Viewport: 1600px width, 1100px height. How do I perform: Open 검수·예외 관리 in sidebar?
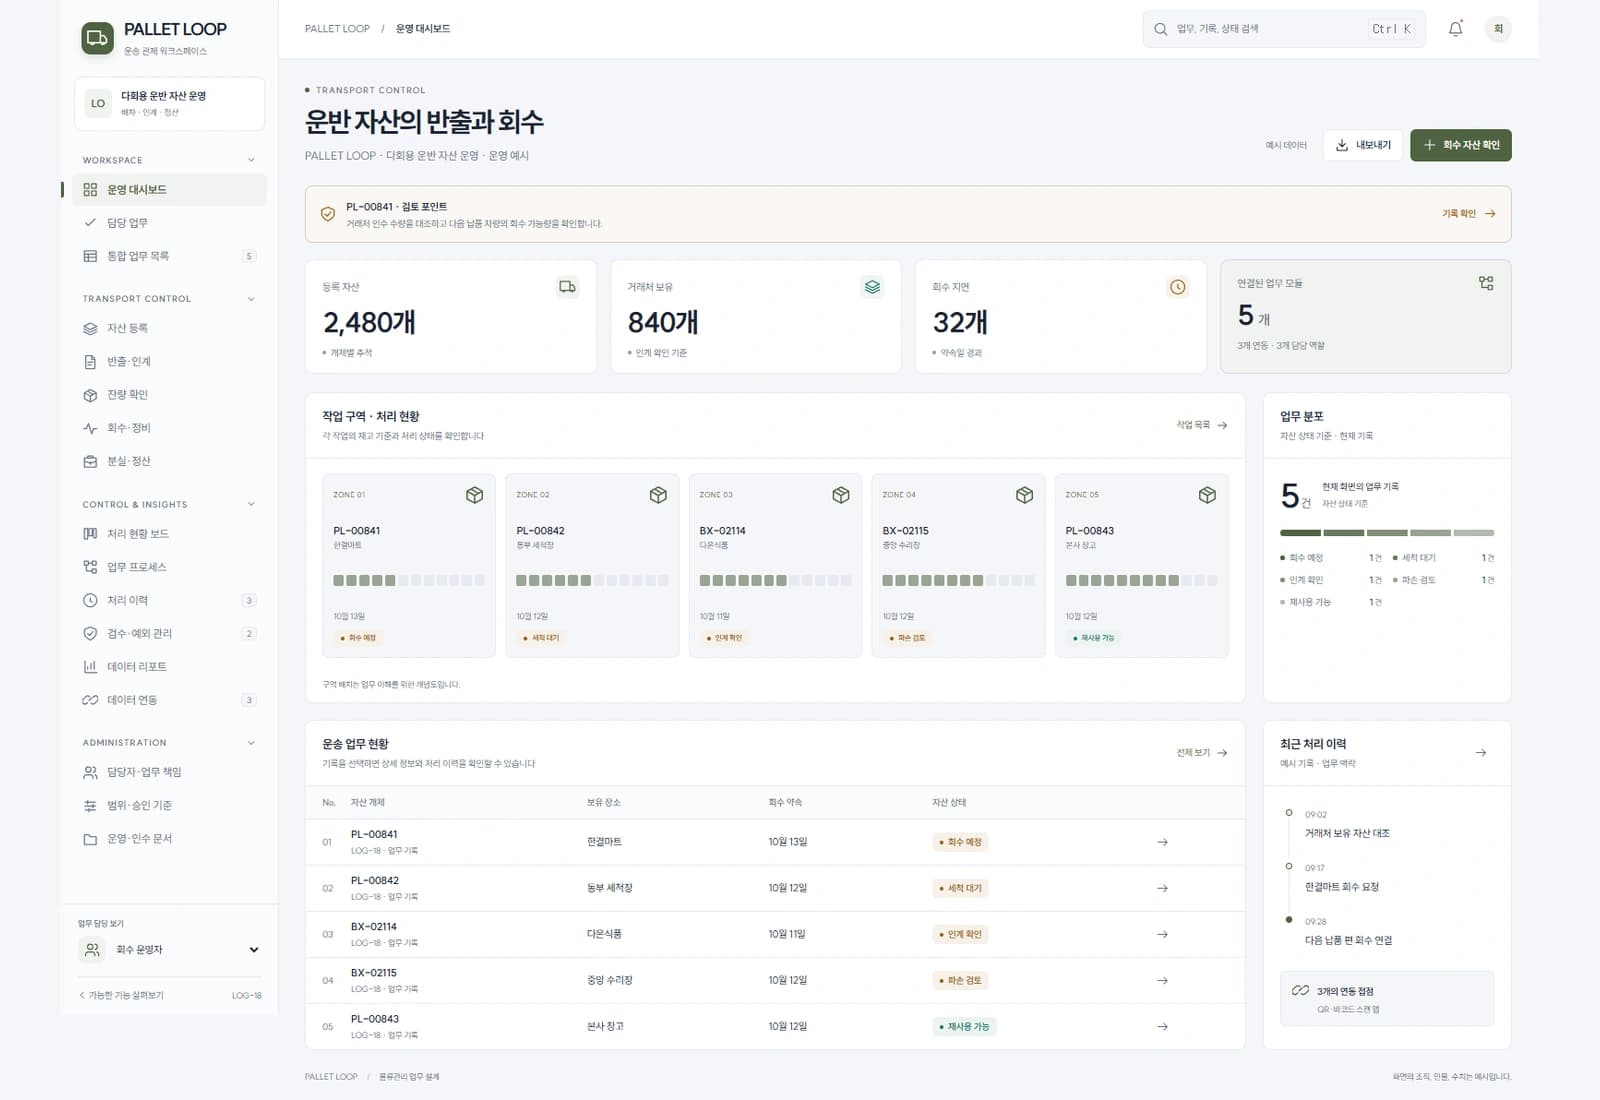(x=169, y=634)
